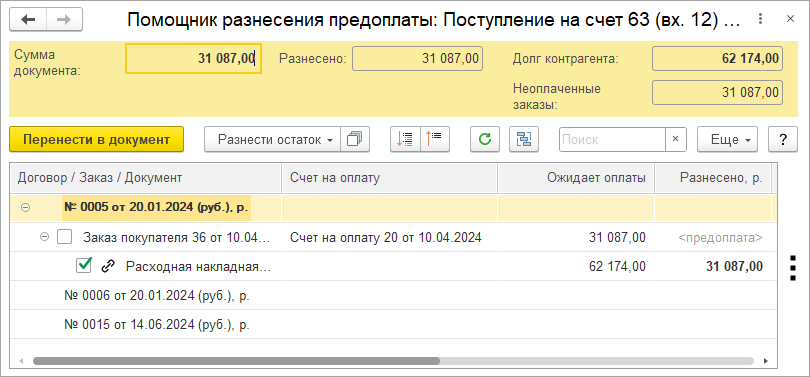Close the prepayment assistant window
This screenshot has width=810, height=377.
pyautogui.click(x=790, y=20)
